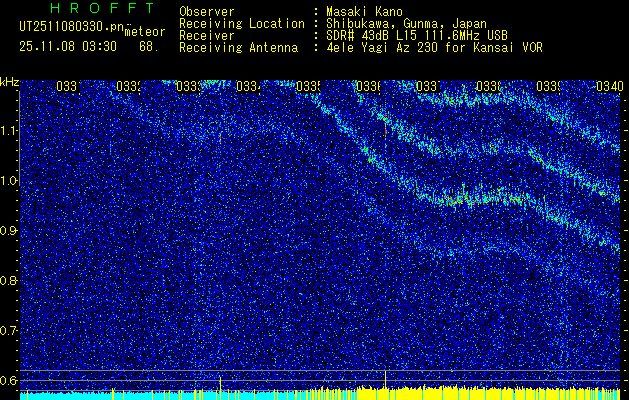This screenshot has height=400, width=629.
Task: Select Shibukawa, Gunma, Japan text
Action: 406,24
